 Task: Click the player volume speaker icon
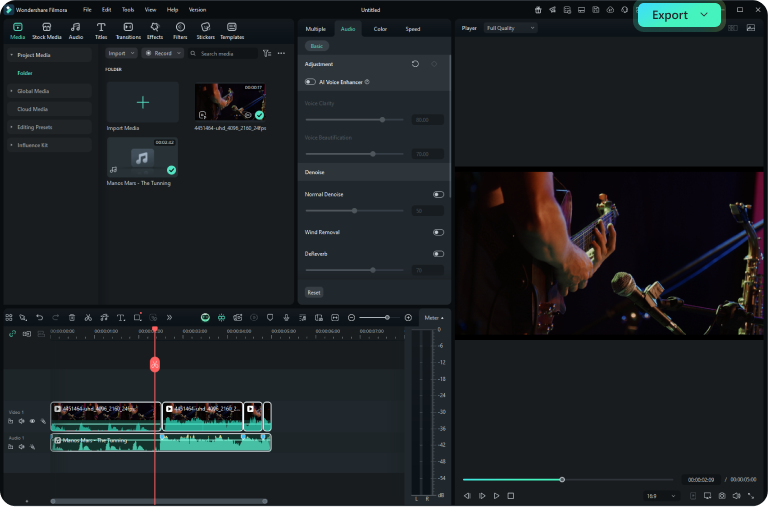[736, 496]
